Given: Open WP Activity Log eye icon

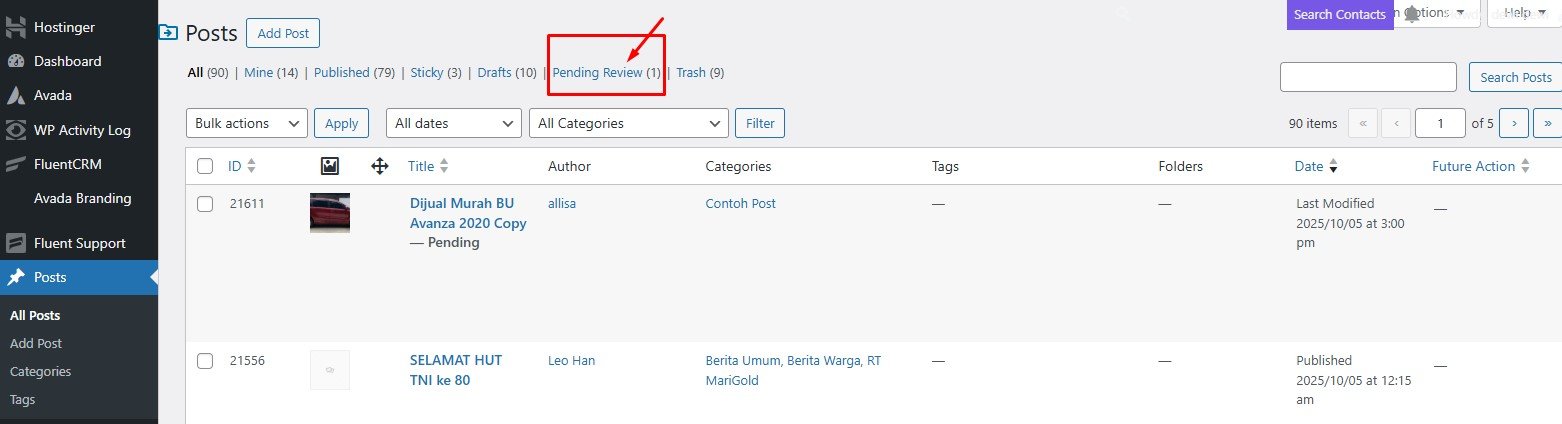Looking at the screenshot, I should (15, 130).
